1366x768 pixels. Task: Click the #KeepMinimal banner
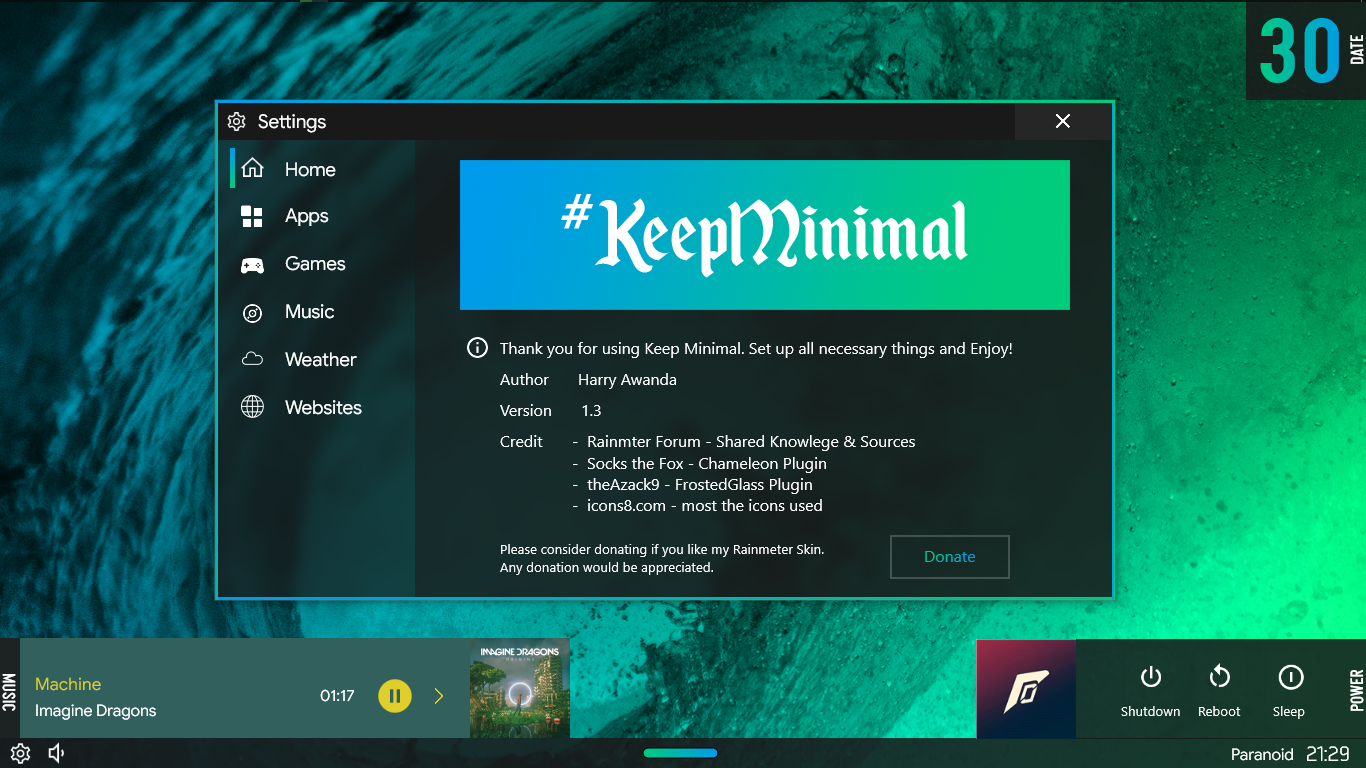coord(765,235)
